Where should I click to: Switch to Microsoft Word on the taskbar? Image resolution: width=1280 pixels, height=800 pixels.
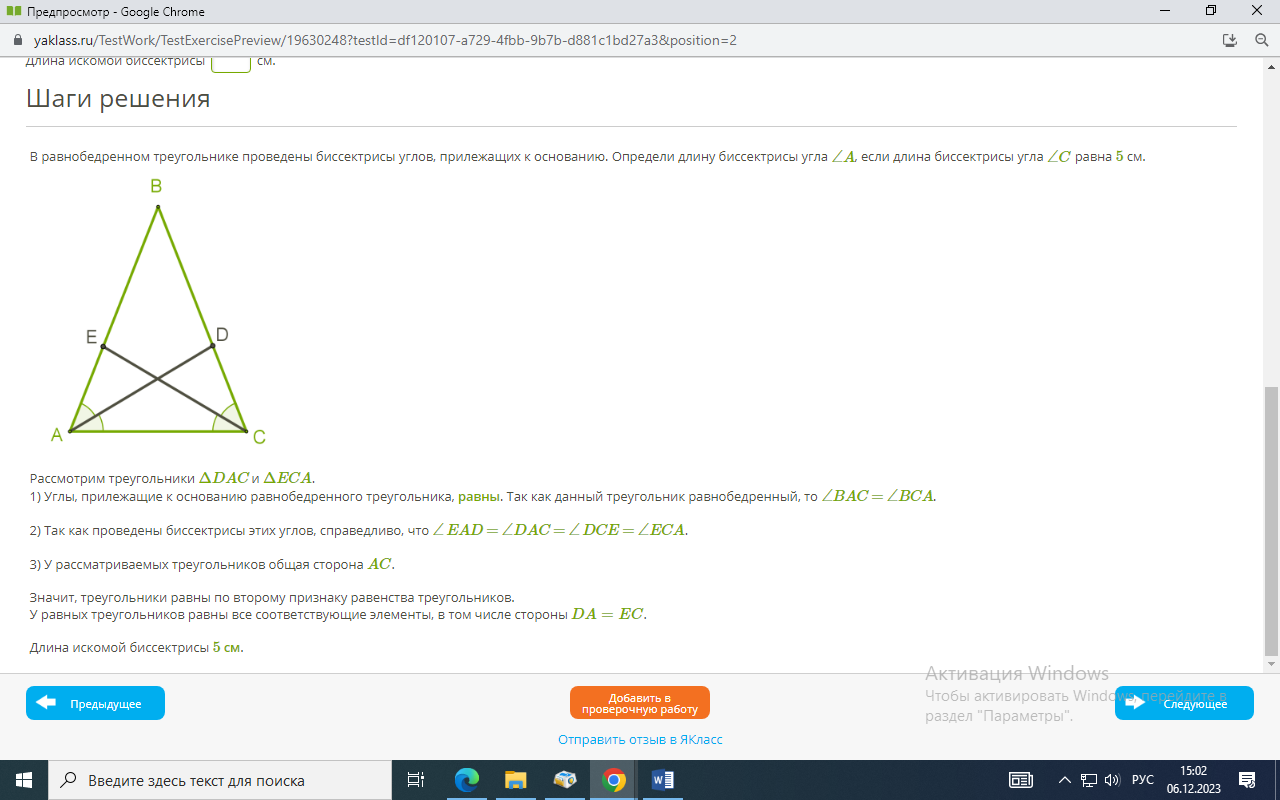[x=663, y=780]
